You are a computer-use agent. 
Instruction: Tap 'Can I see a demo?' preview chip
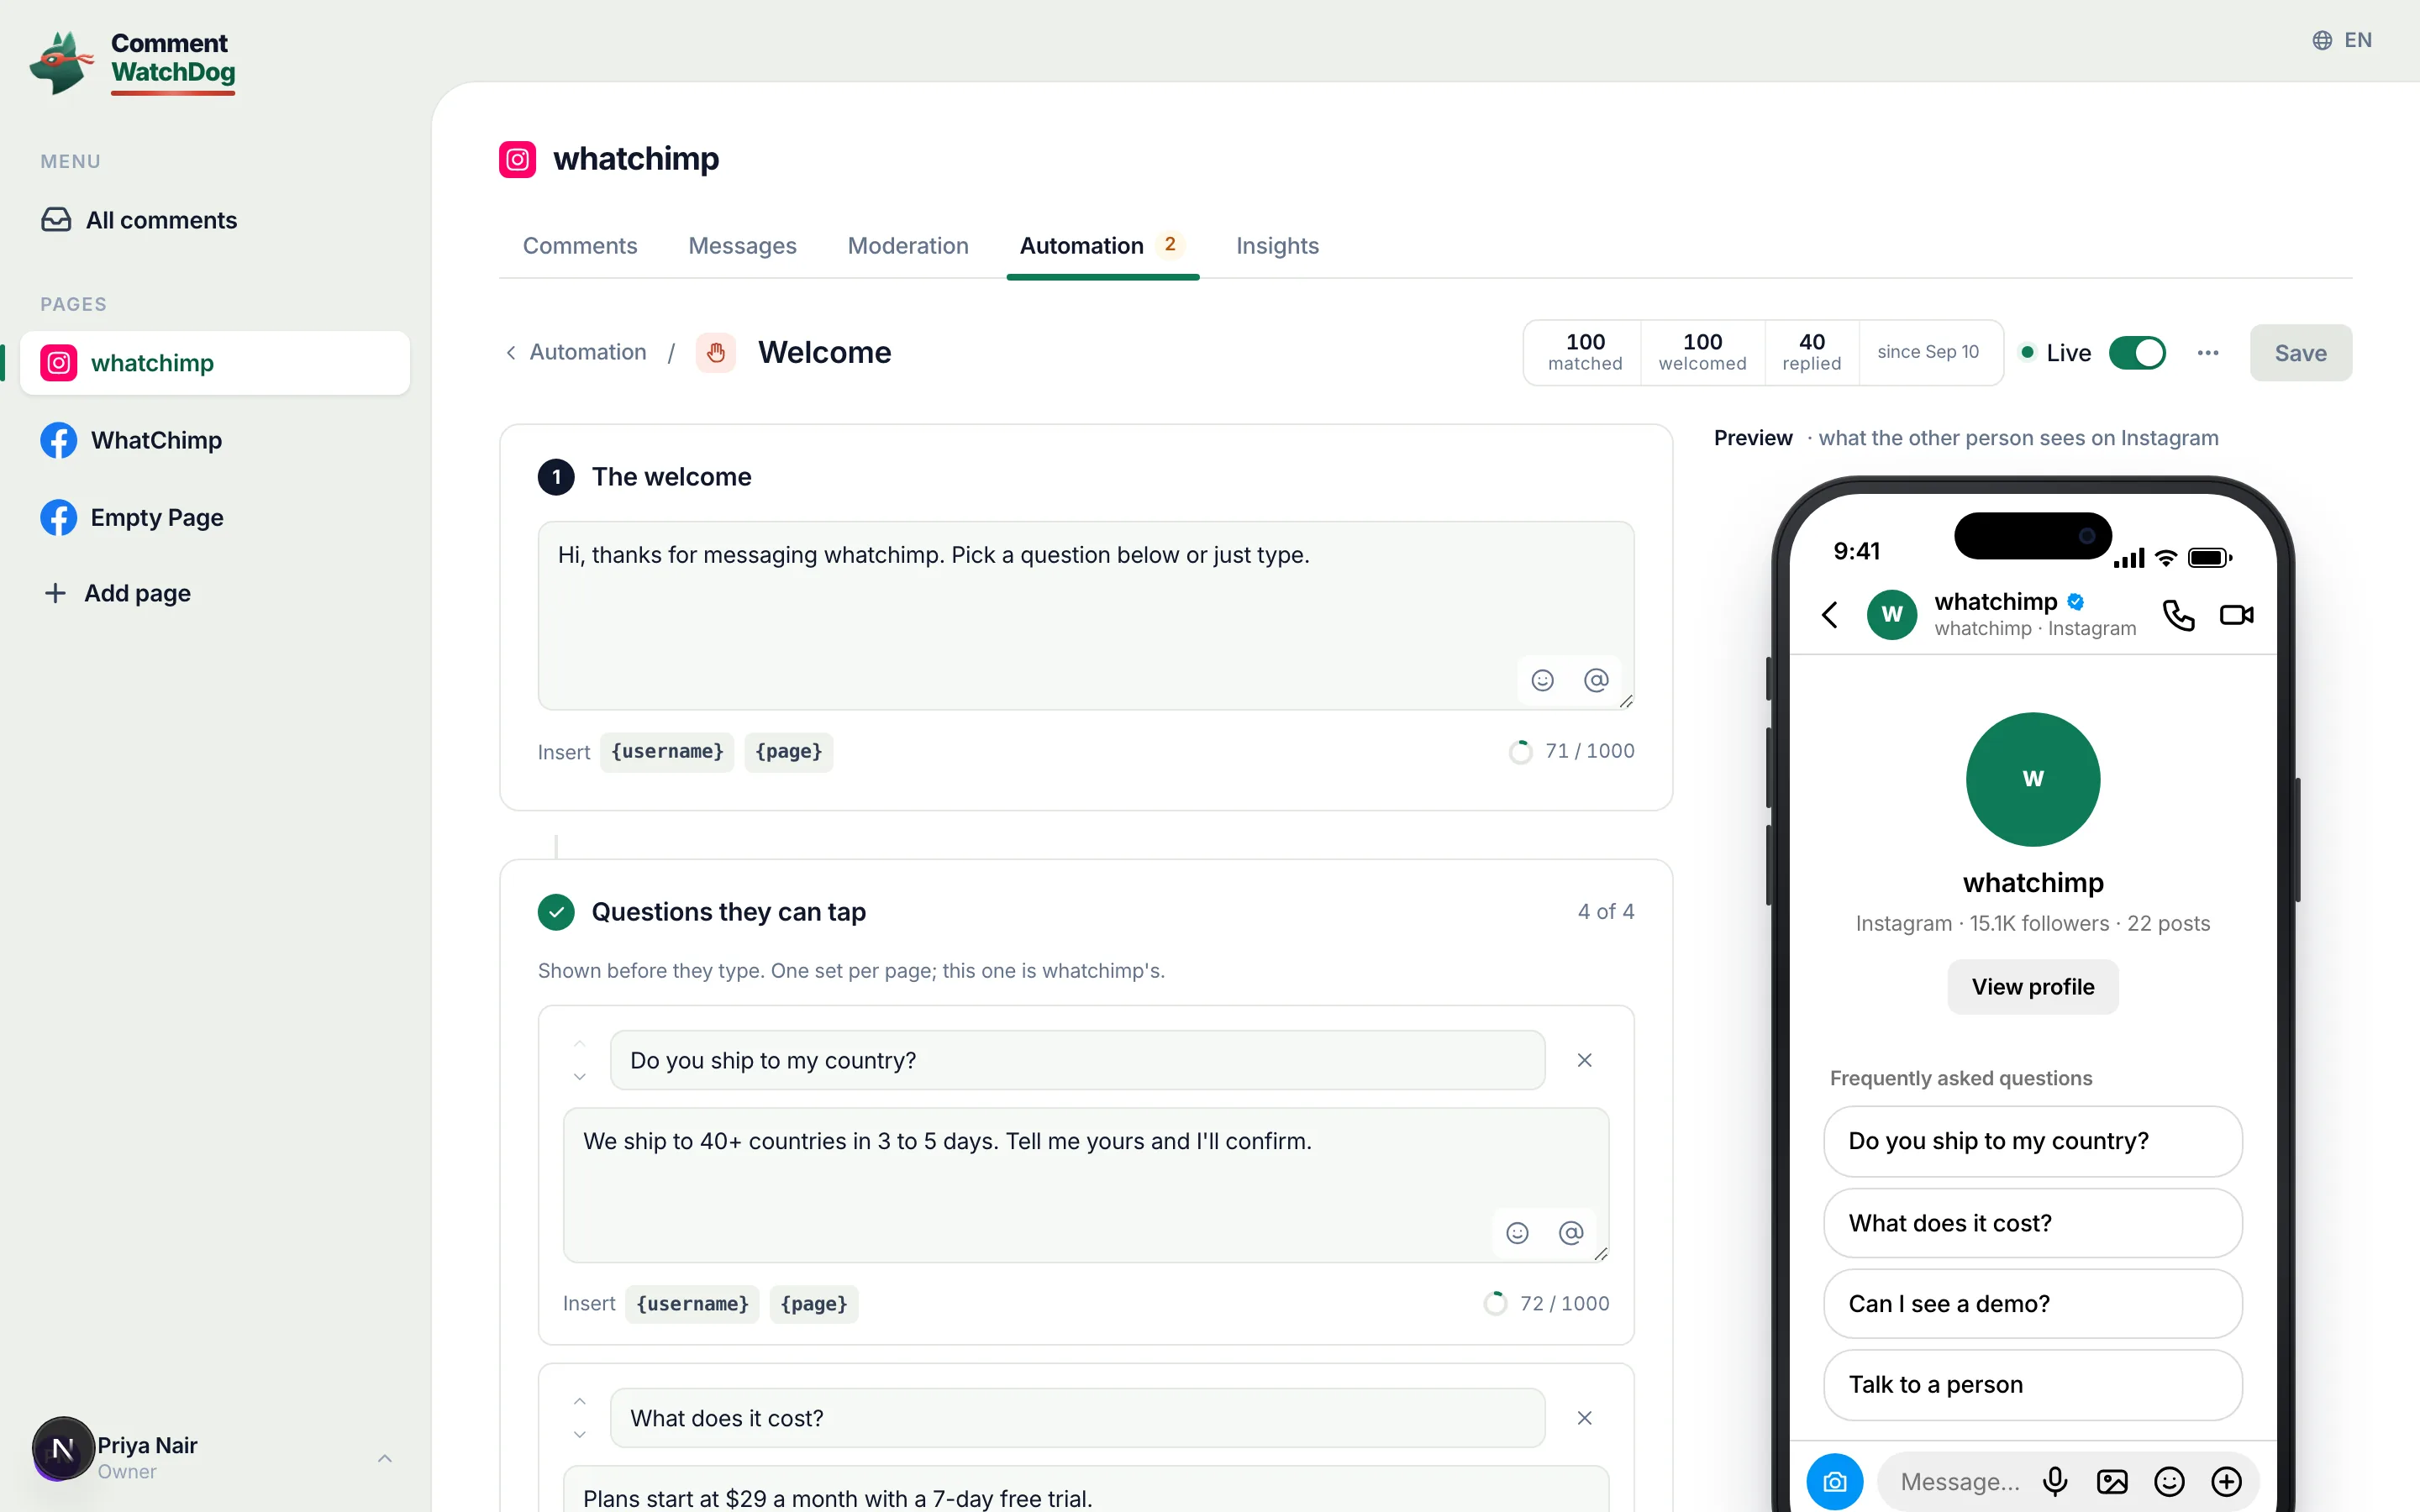(x=2033, y=1304)
